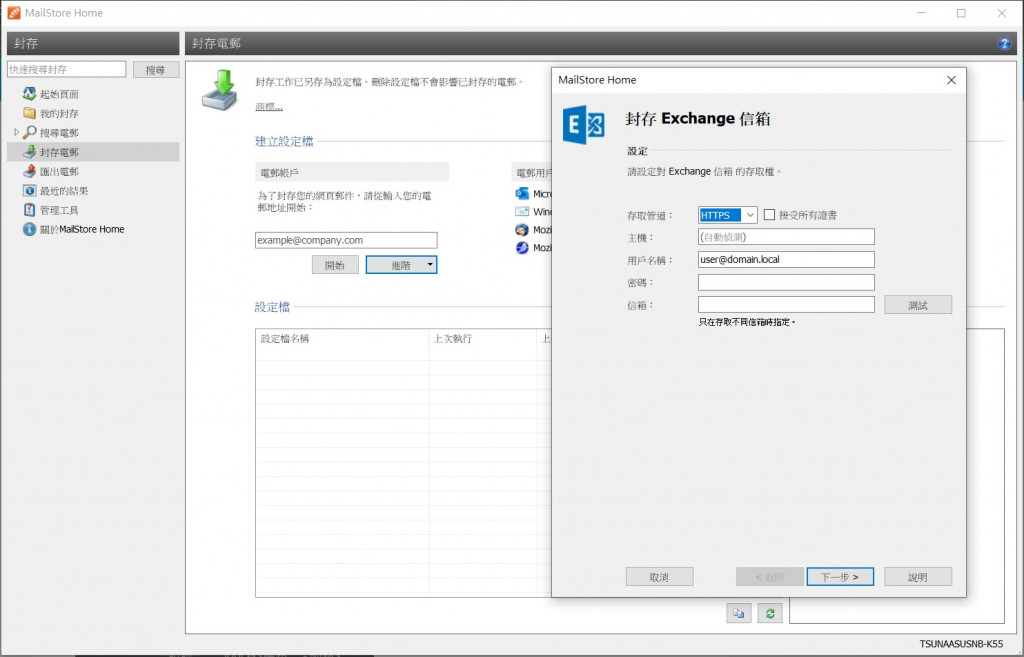Focus the 用戶名稱 username field

(x=786, y=259)
